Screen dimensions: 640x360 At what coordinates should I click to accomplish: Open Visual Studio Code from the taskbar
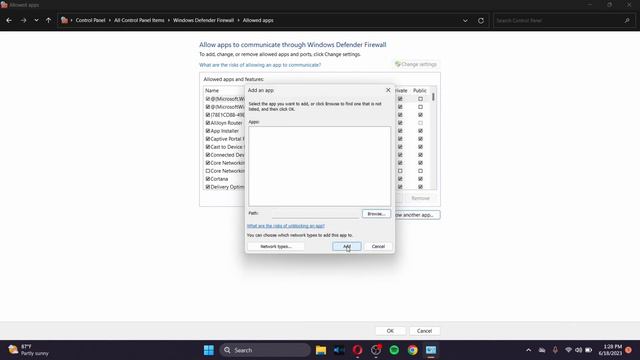(x=339, y=350)
